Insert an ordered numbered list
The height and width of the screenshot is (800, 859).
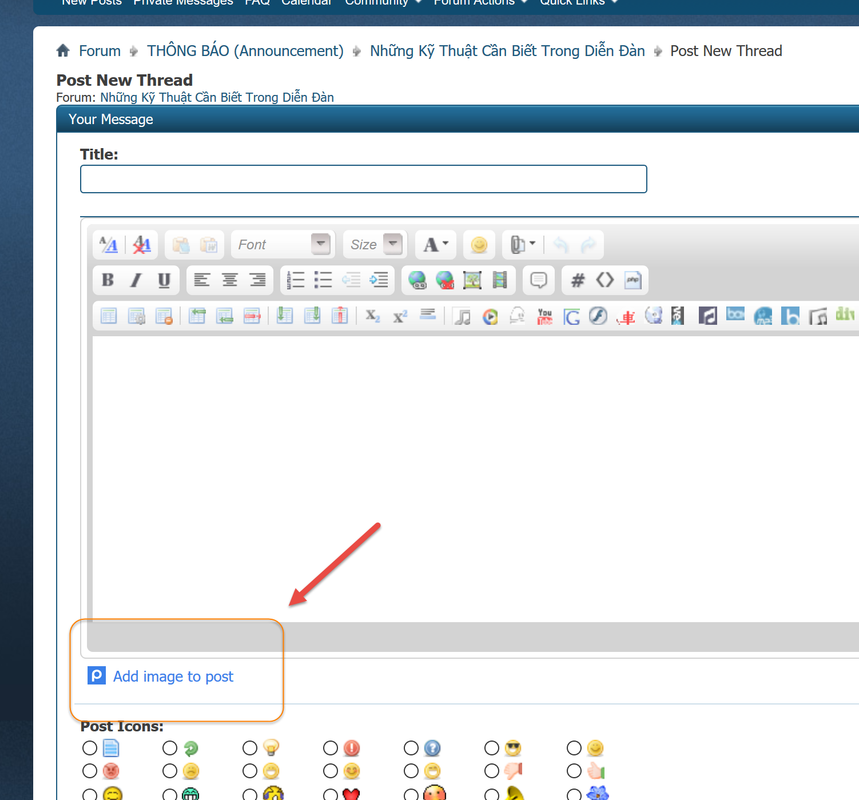point(295,280)
